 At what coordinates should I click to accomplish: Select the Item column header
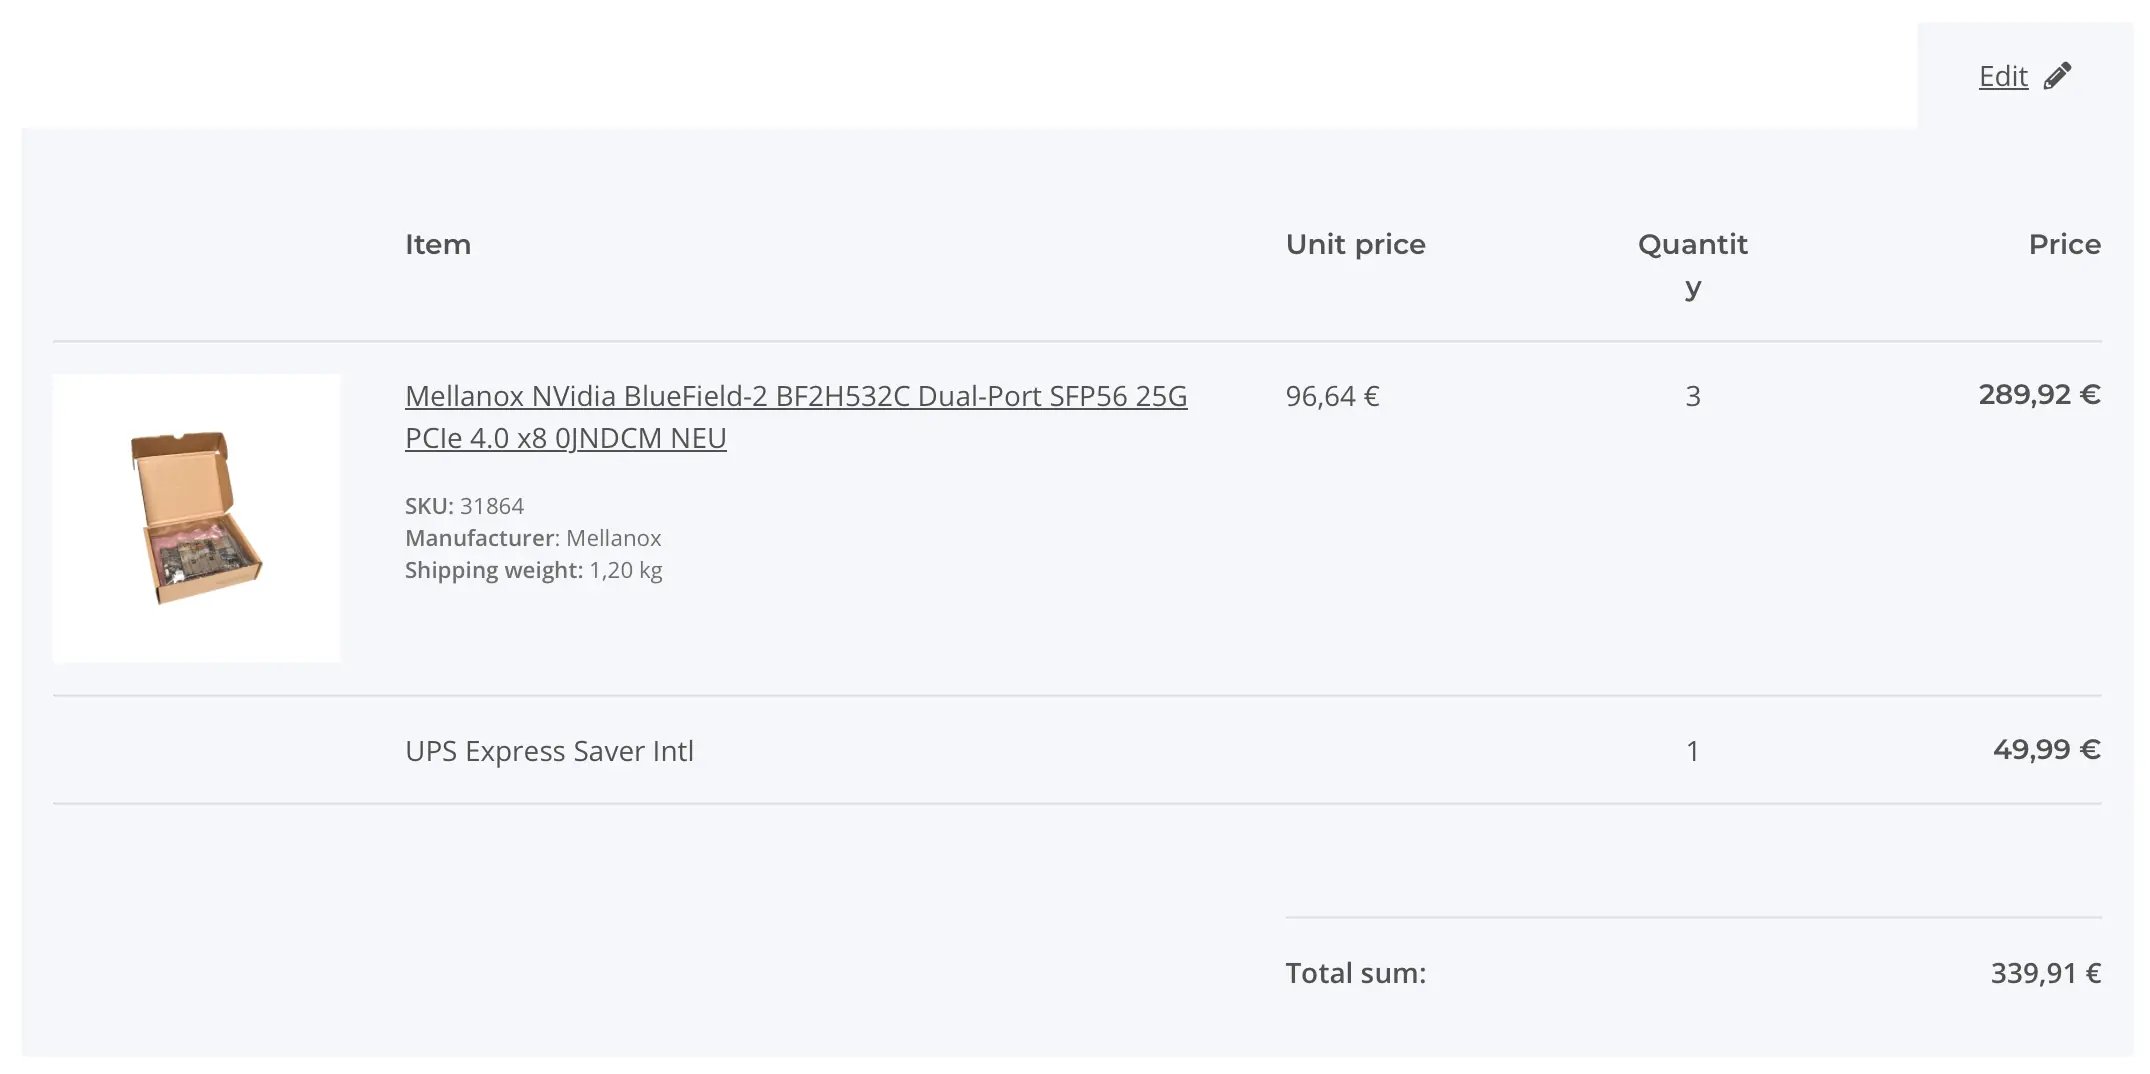tap(437, 244)
